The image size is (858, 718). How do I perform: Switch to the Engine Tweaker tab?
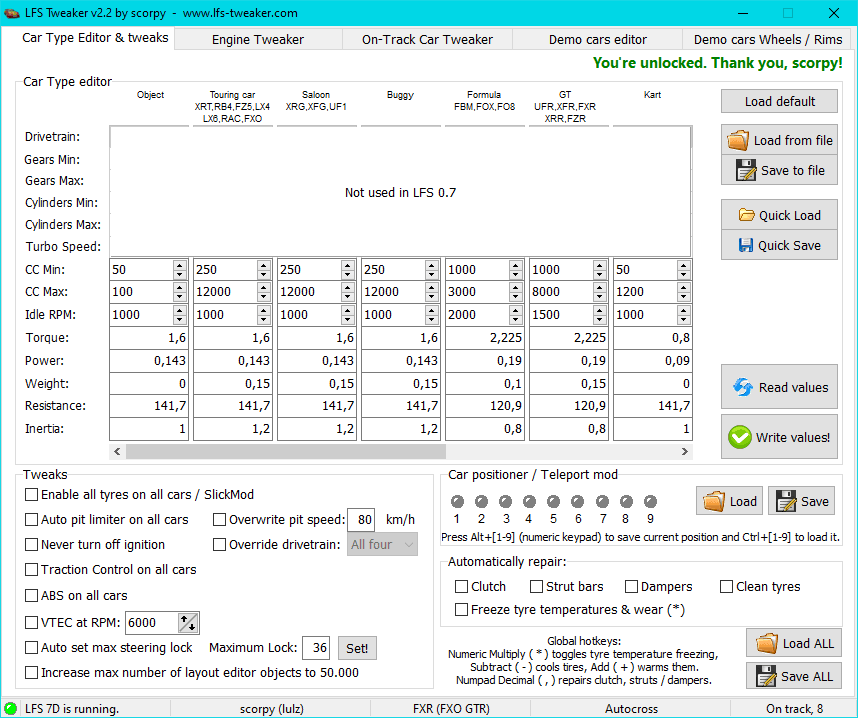pyautogui.click(x=257, y=39)
